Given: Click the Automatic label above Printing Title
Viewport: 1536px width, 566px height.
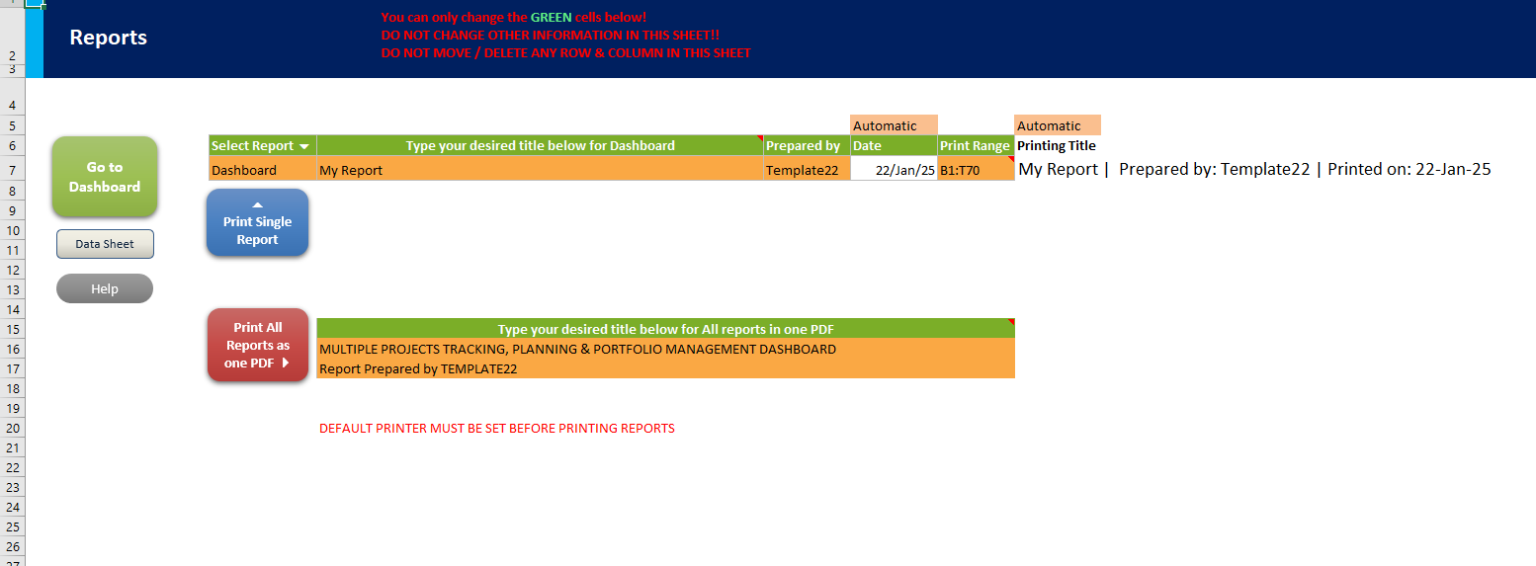Looking at the screenshot, I should [x=1058, y=125].
